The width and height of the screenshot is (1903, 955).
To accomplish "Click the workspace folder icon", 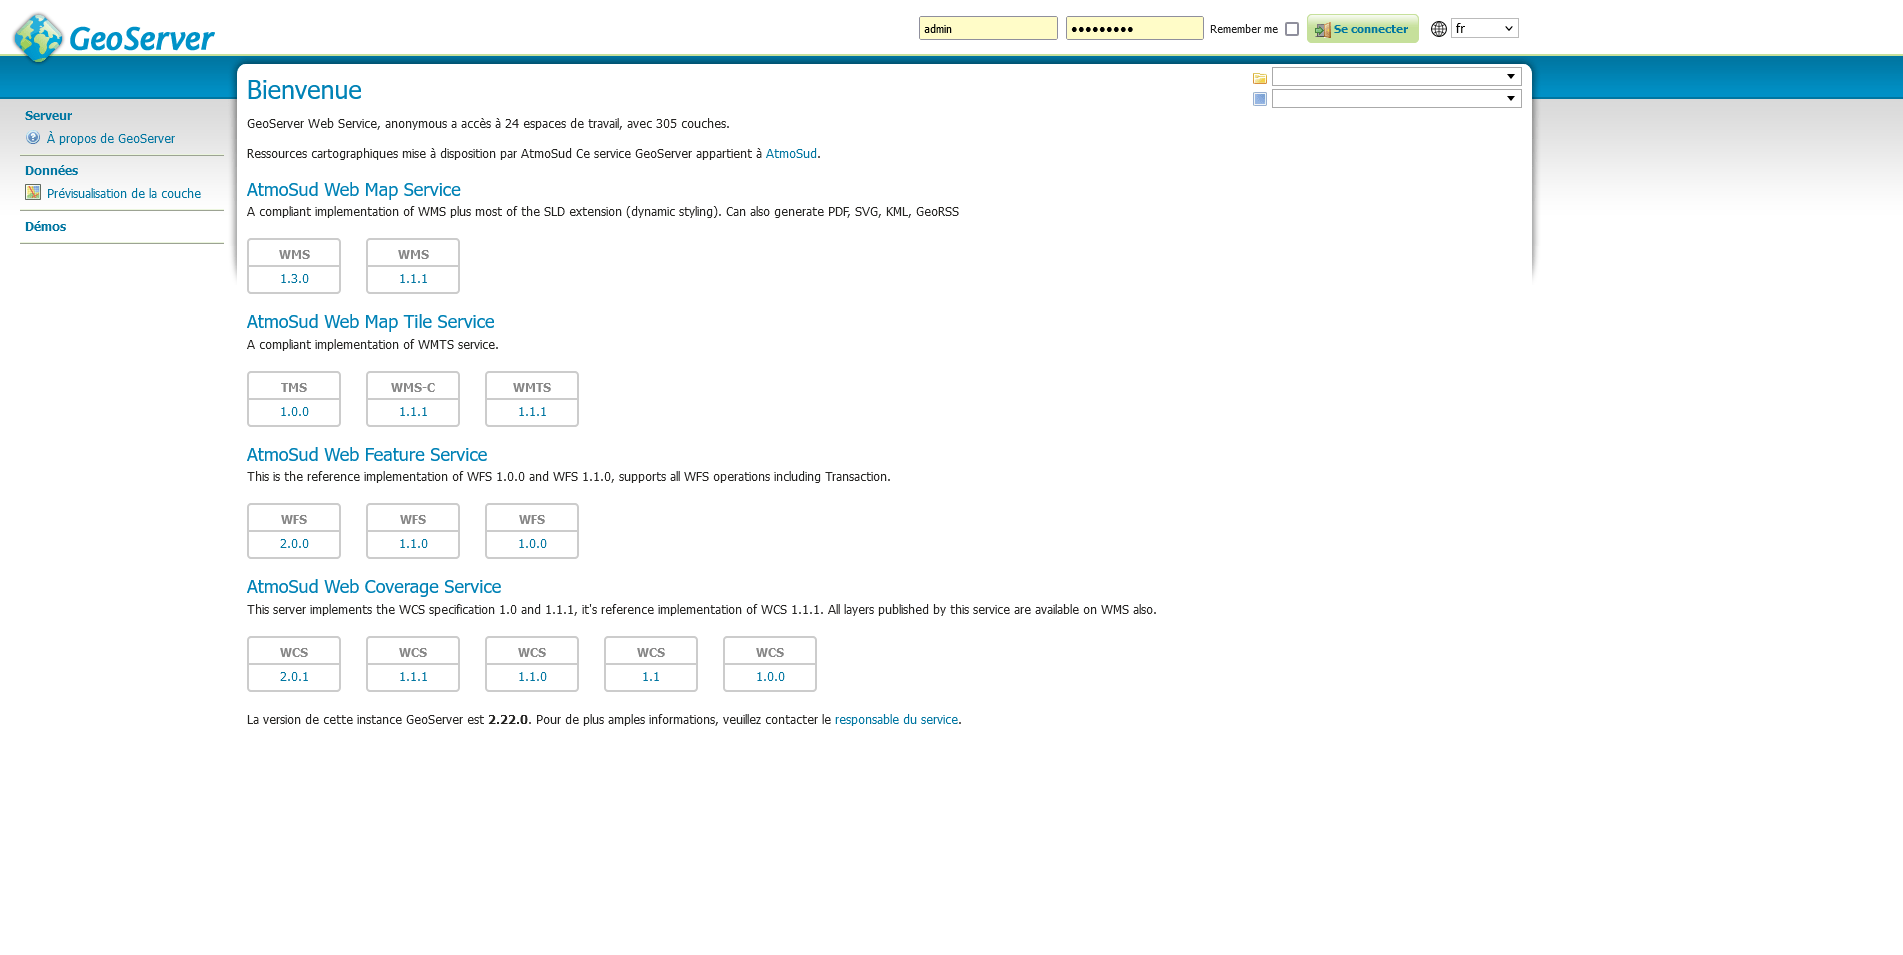I will [1260, 78].
